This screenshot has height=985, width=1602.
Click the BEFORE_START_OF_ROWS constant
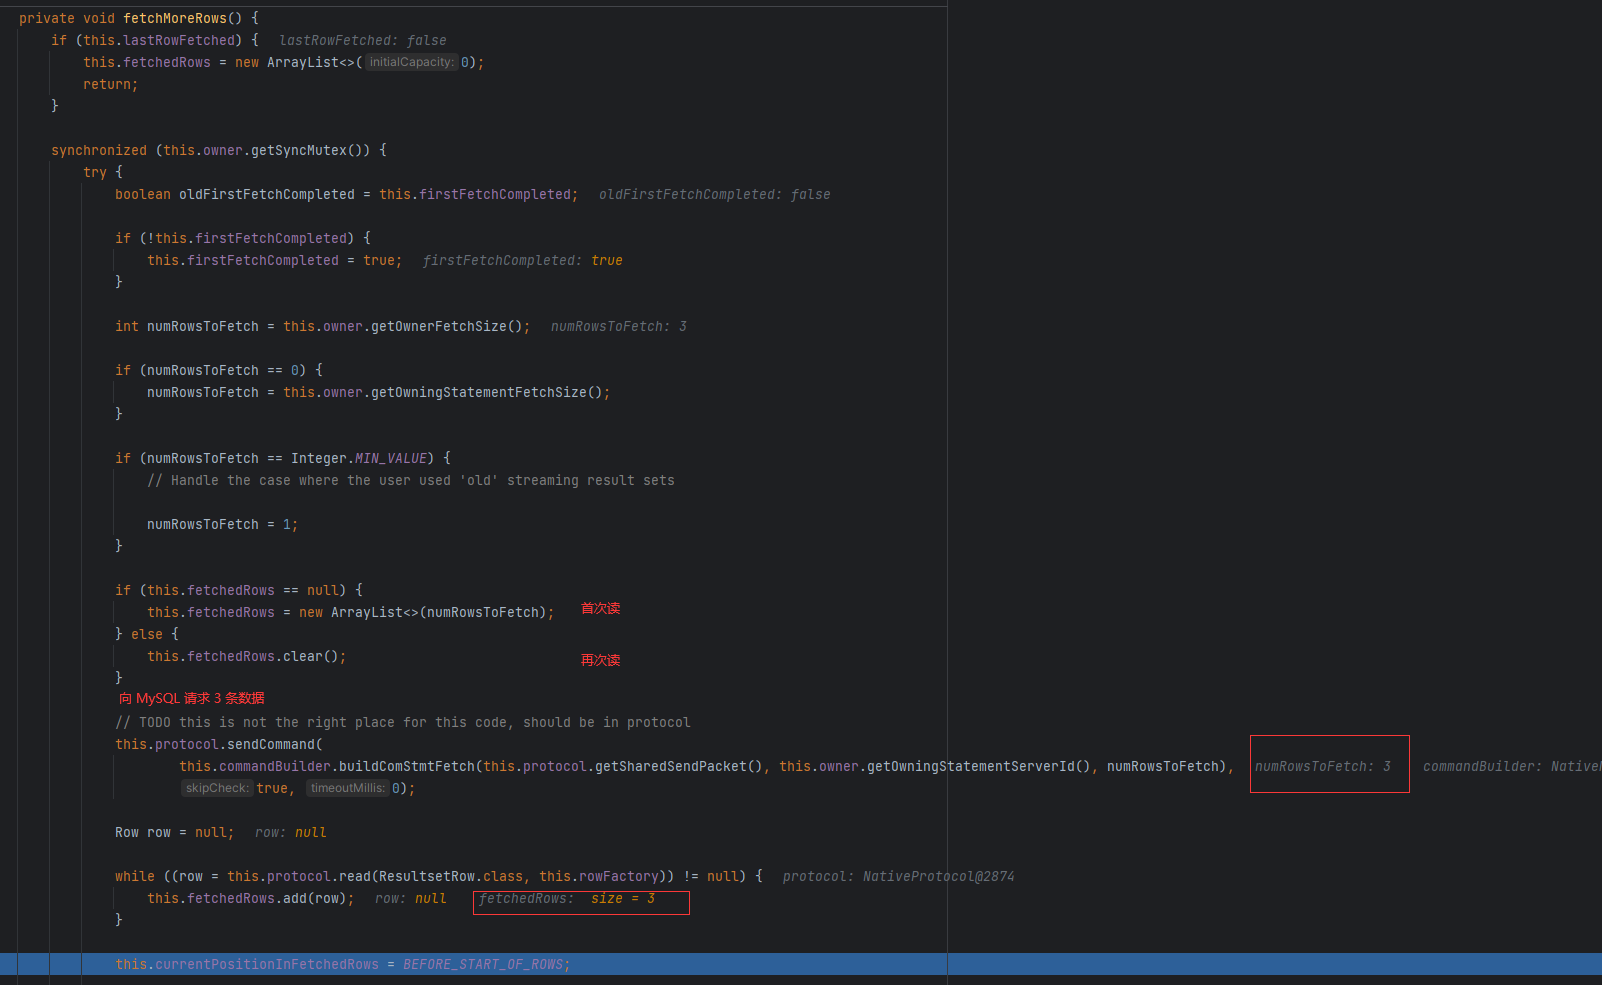[x=483, y=964]
